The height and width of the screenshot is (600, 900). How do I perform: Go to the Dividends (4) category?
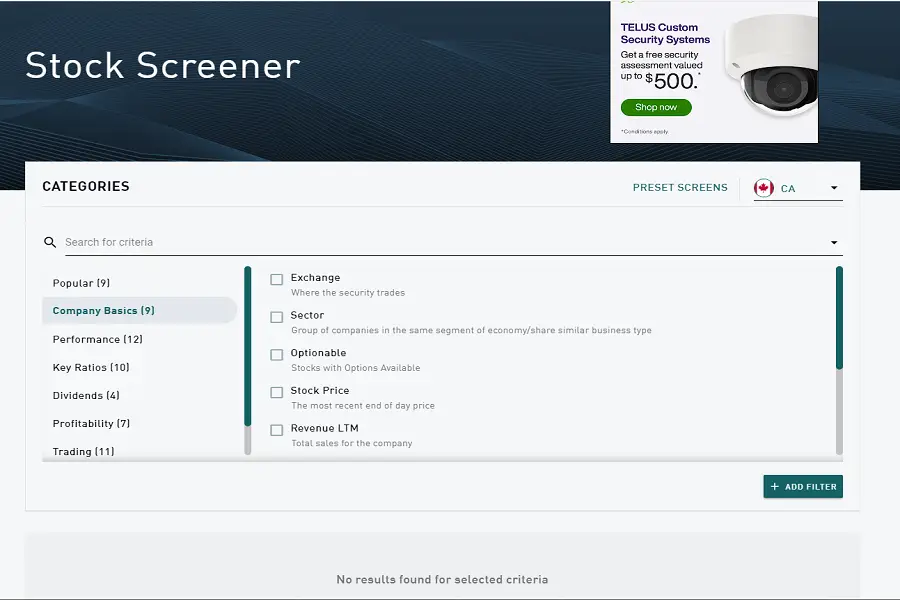click(x=86, y=395)
